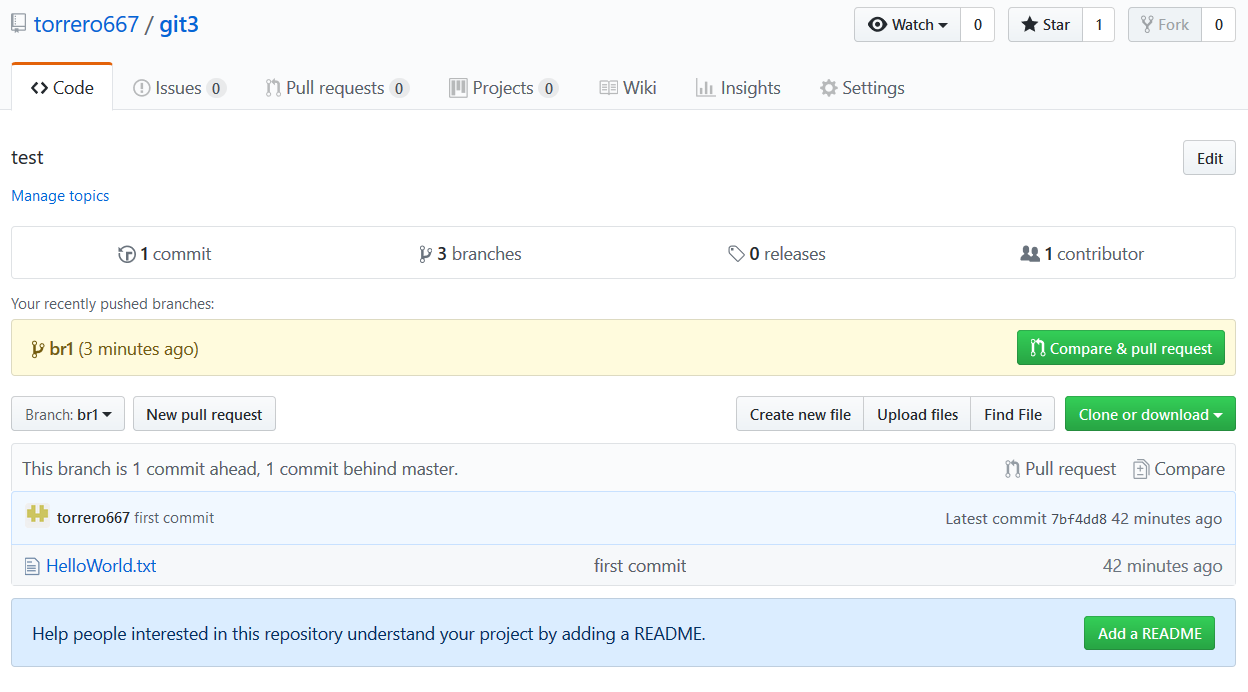Click the watchers count 0 beside Watch
This screenshot has height=692, width=1248.
click(977, 25)
